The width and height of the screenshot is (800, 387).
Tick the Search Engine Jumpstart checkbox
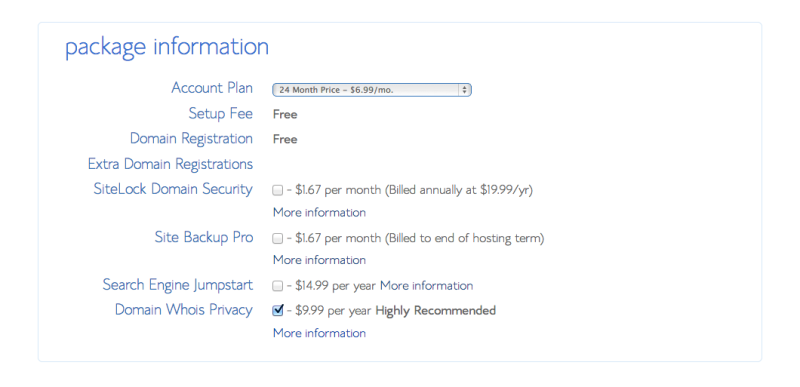[277, 286]
